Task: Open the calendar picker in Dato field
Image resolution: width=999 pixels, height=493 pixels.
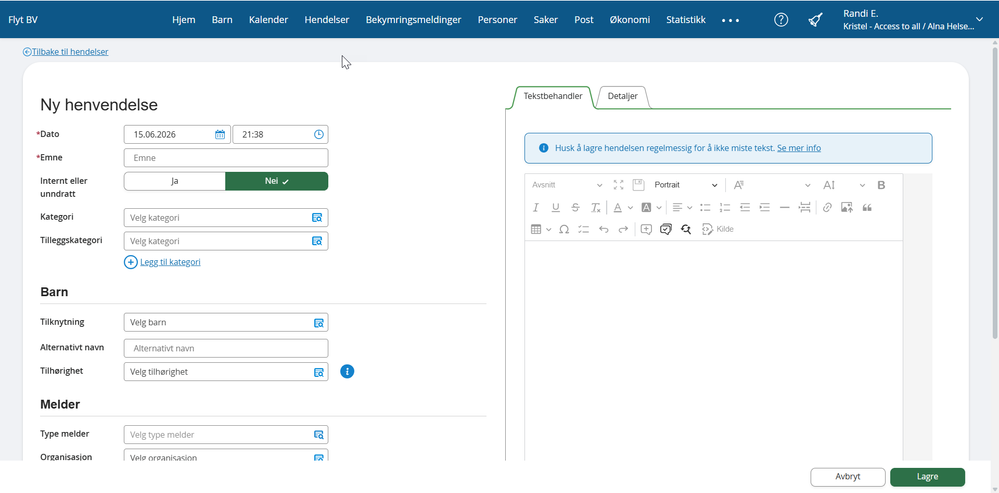Action: (220, 134)
